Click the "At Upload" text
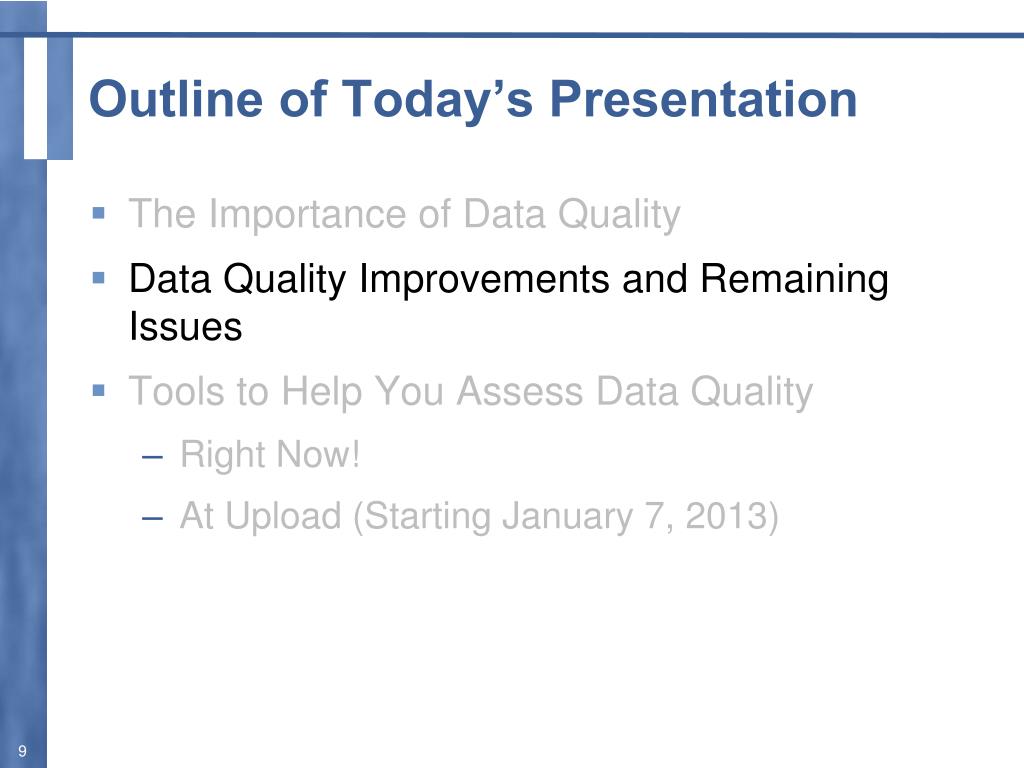 pos(261,516)
